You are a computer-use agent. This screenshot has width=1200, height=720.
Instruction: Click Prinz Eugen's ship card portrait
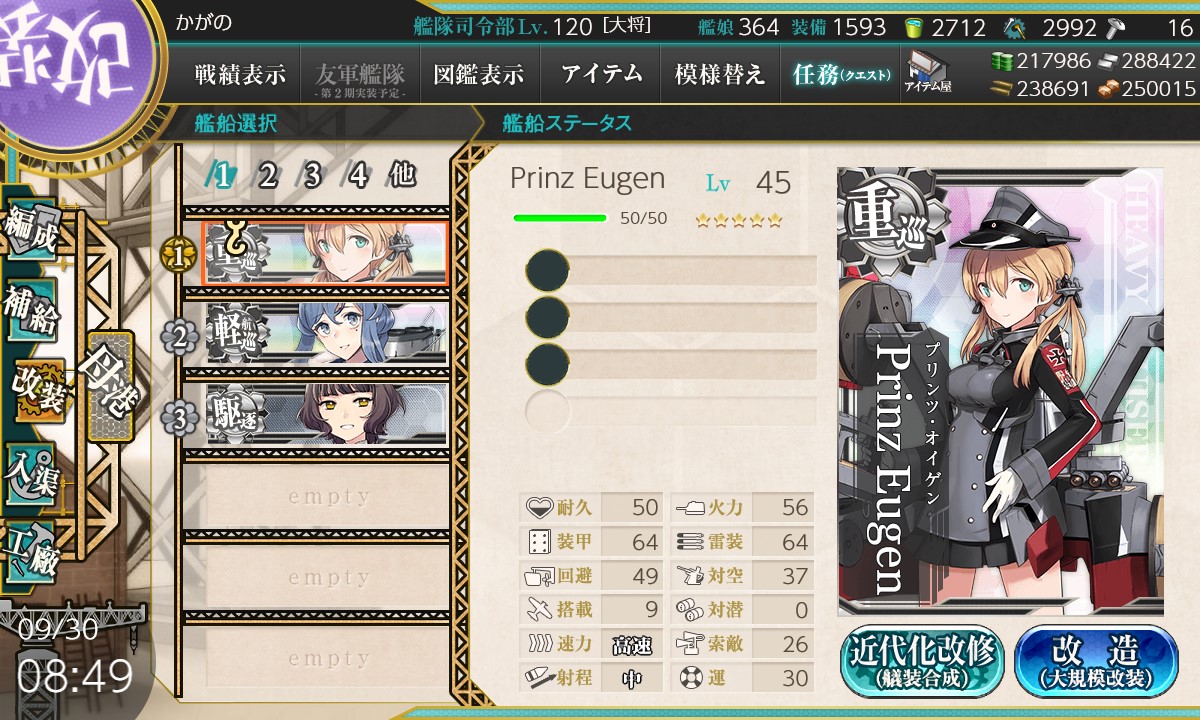point(1000,391)
